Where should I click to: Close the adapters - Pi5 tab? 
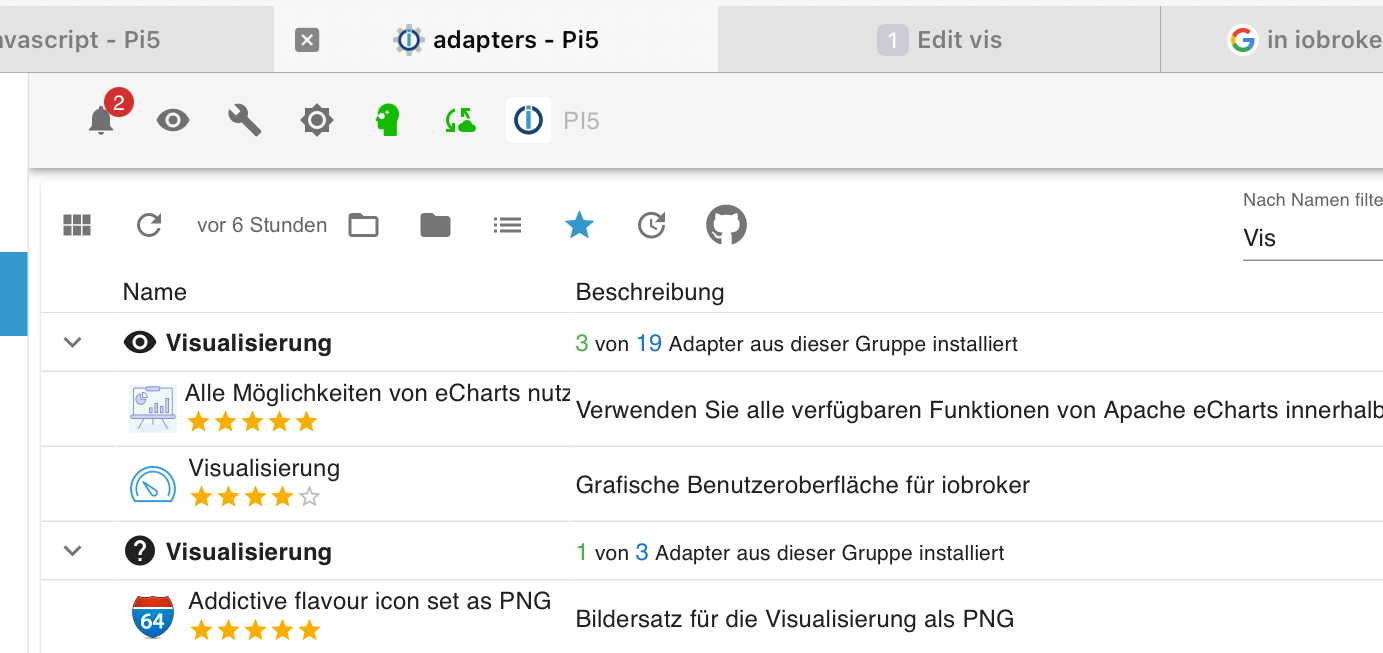click(x=307, y=40)
